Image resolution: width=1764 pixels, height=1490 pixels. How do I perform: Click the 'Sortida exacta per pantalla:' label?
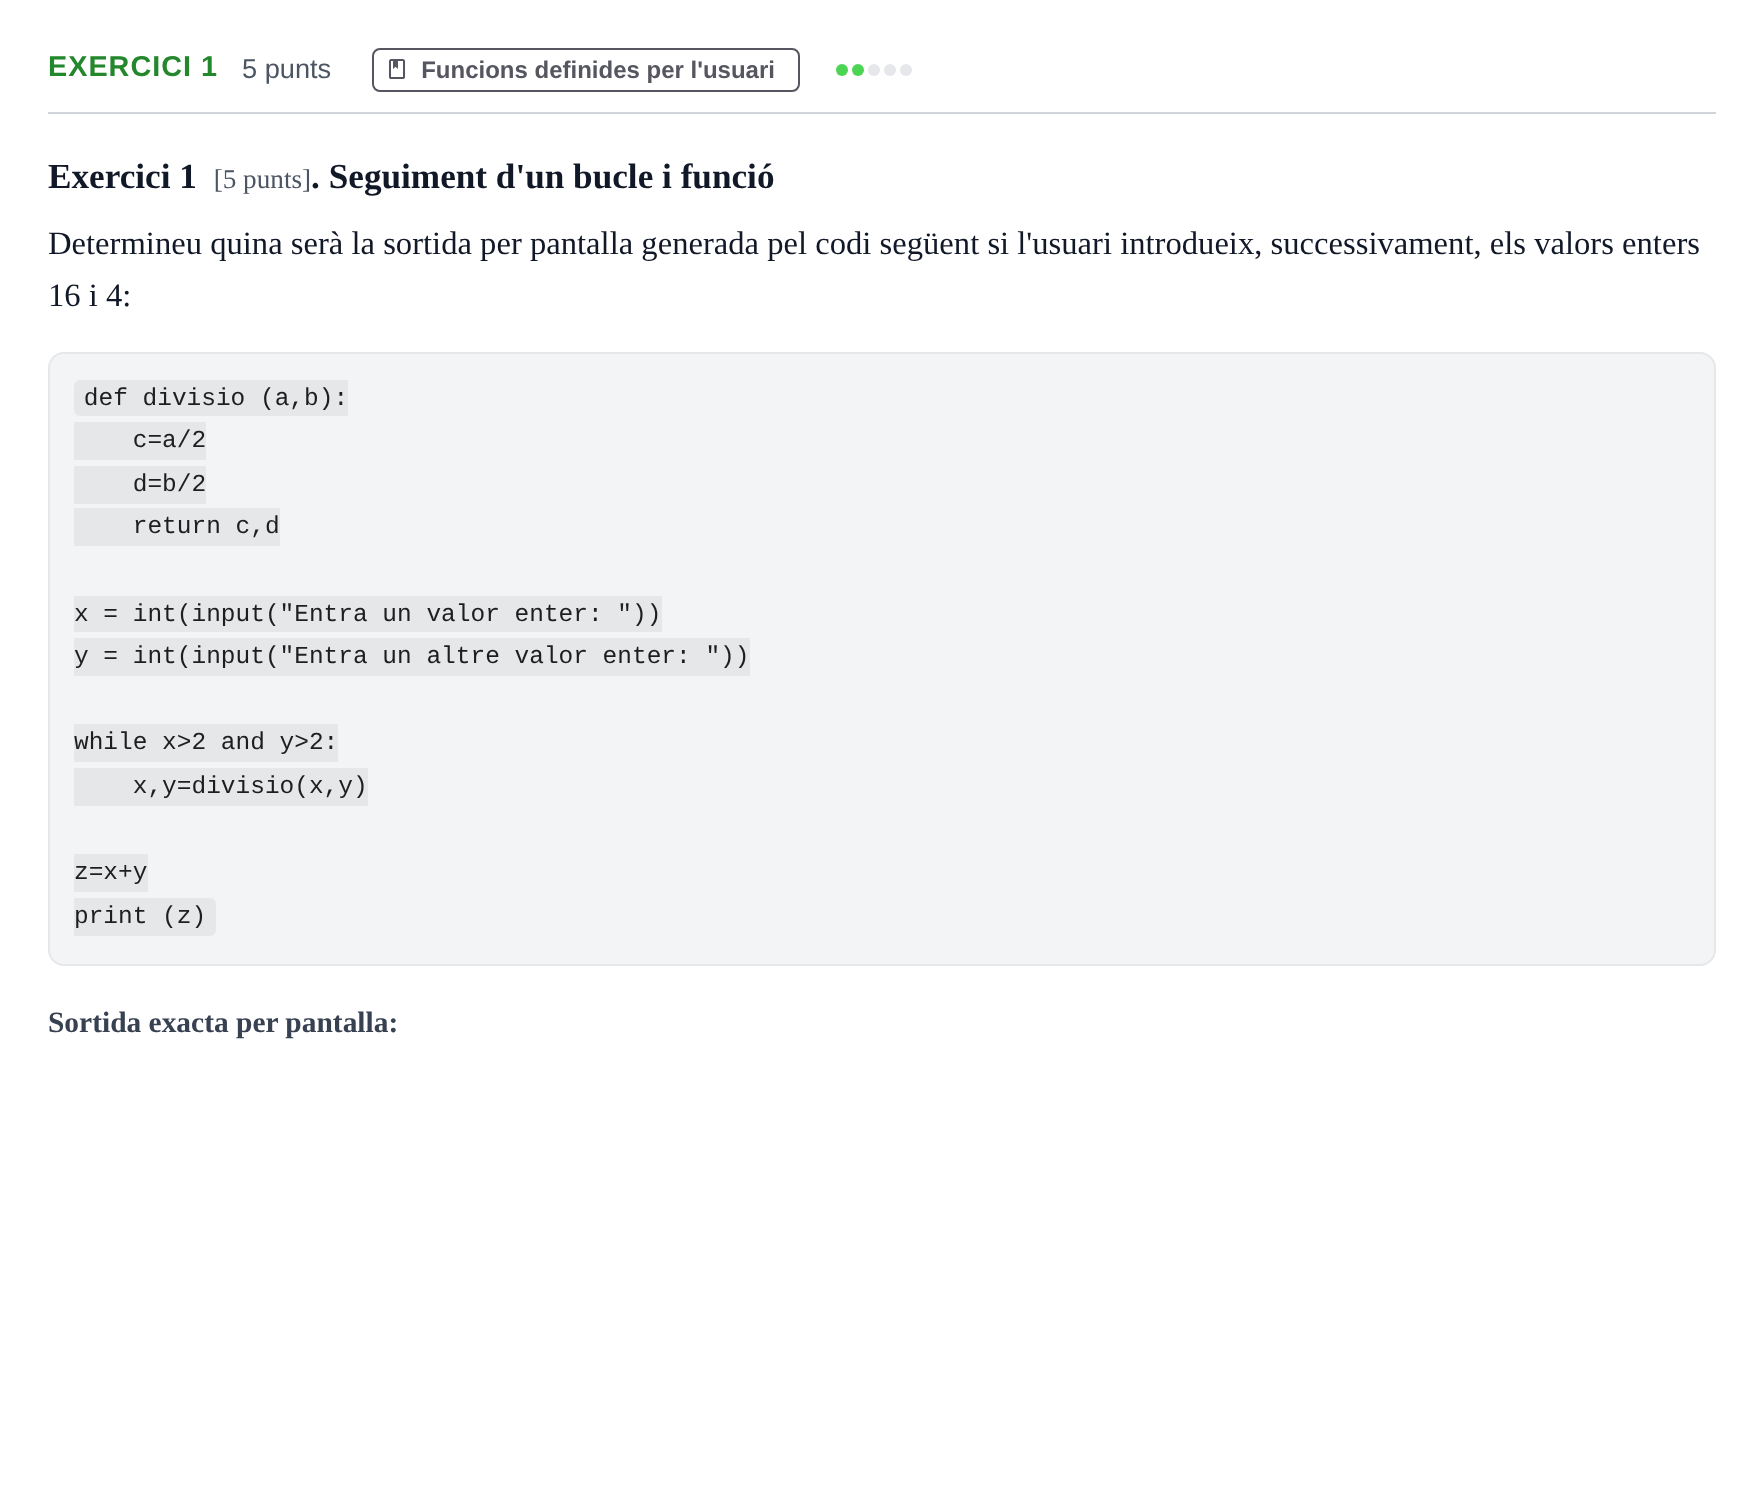(x=223, y=1023)
